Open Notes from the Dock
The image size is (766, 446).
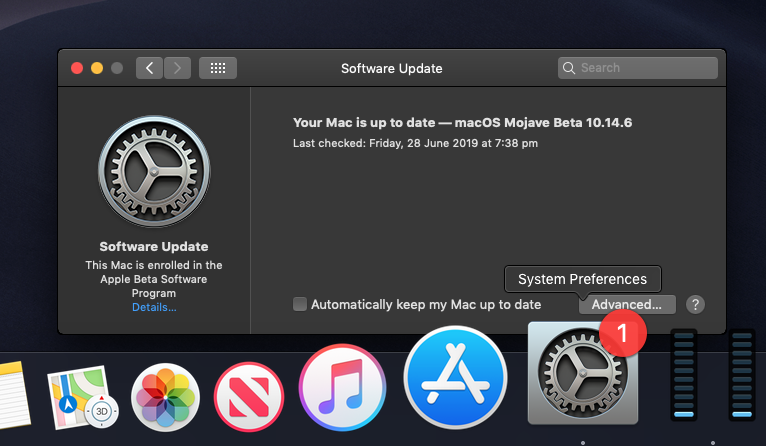click(13, 396)
